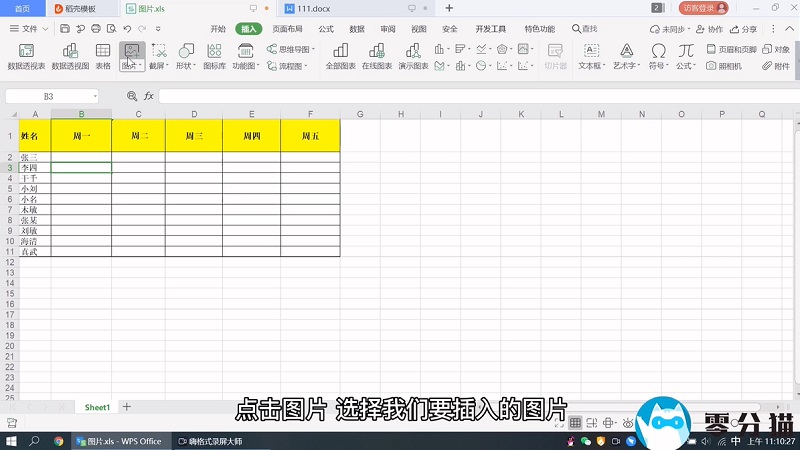800x450 pixels.
Task: Click the 附件 attachment icon
Action: pos(775,66)
